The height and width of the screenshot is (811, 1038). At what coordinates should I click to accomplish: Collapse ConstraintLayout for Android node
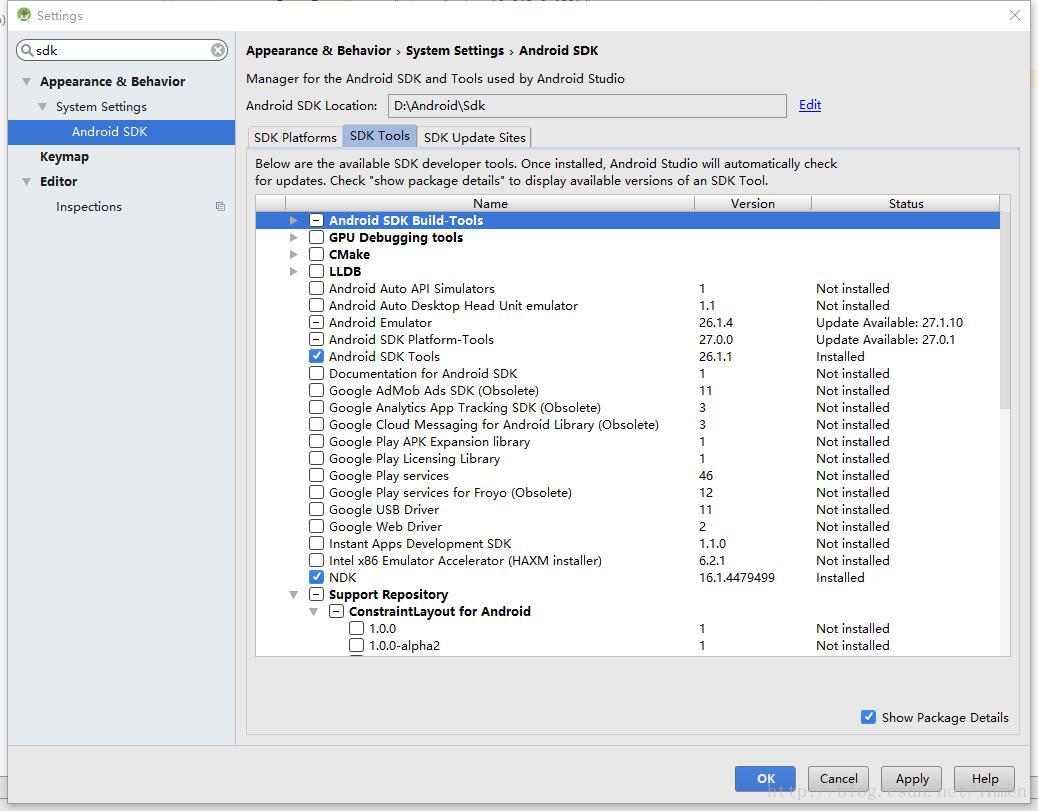click(313, 612)
